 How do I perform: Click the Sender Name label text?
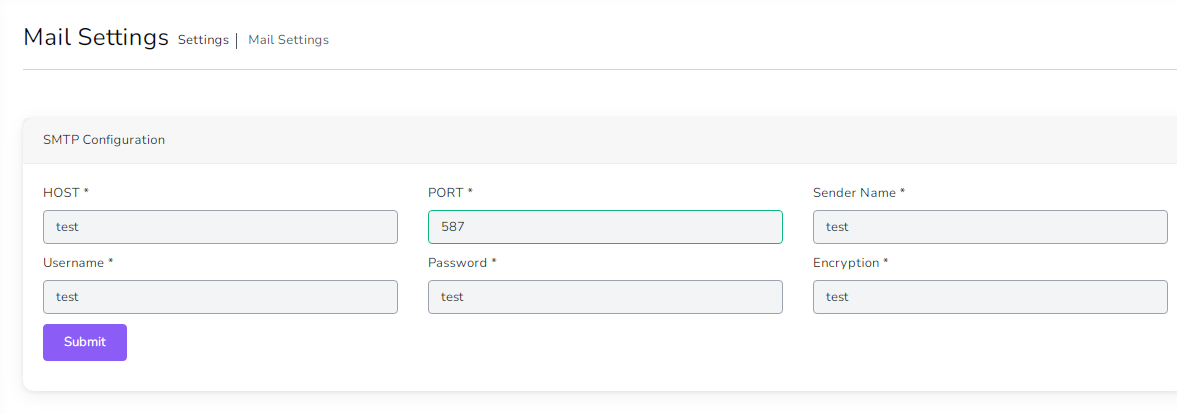[854, 192]
